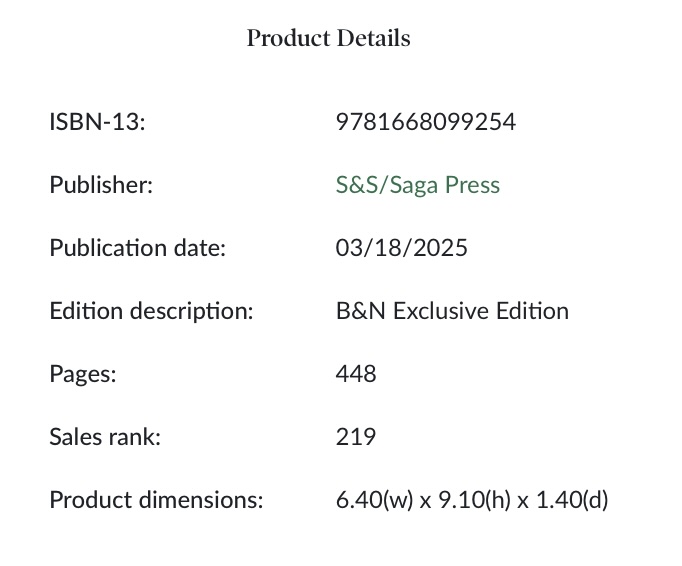Image resolution: width=682 pixels, height=566 pixels.
Task: Click the Sales rank label
Action: 105,437
